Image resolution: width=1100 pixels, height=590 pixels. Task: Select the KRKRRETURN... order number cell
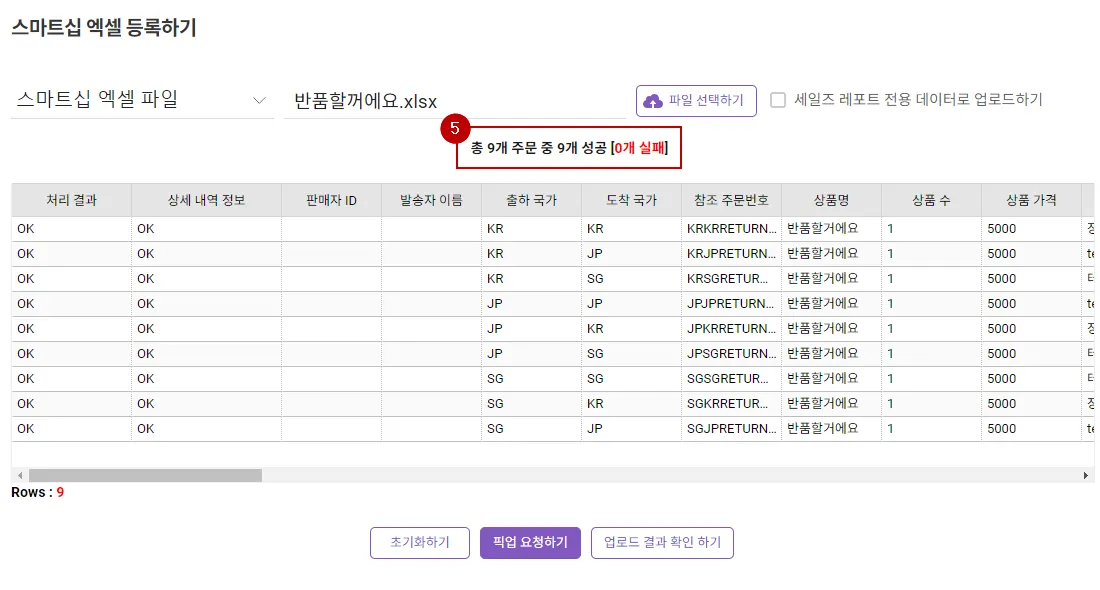731,229
